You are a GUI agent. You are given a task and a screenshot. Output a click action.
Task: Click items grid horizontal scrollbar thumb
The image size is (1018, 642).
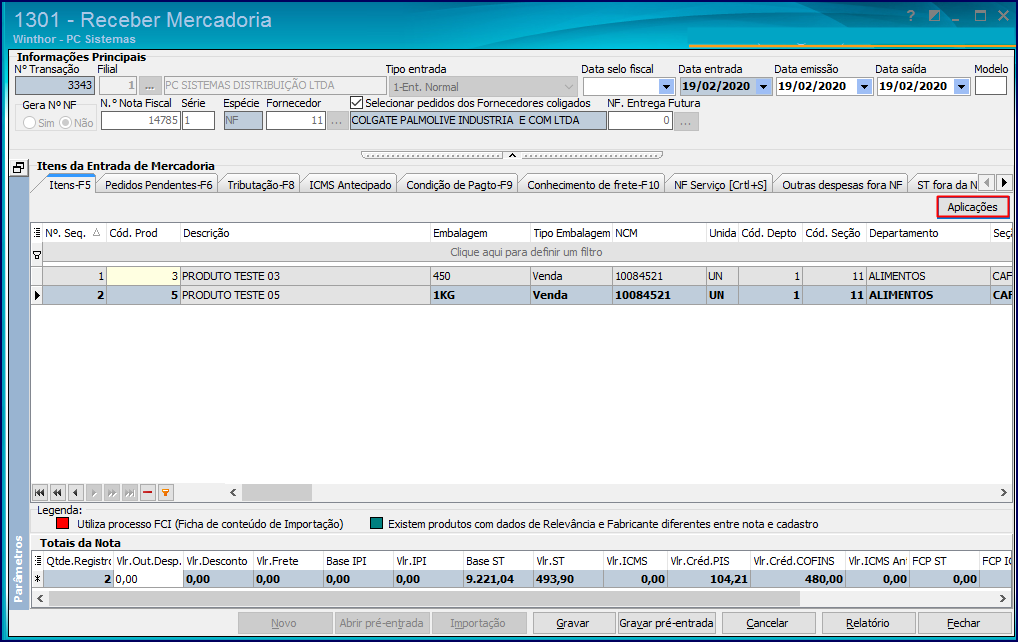[277, 493]
